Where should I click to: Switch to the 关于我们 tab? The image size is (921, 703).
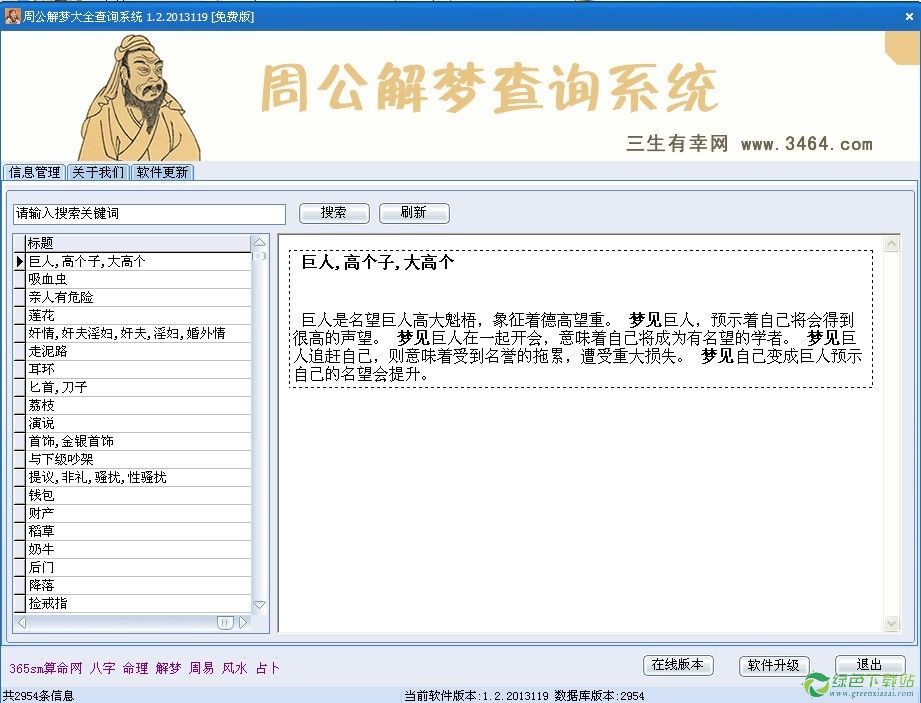pos(97,172)
